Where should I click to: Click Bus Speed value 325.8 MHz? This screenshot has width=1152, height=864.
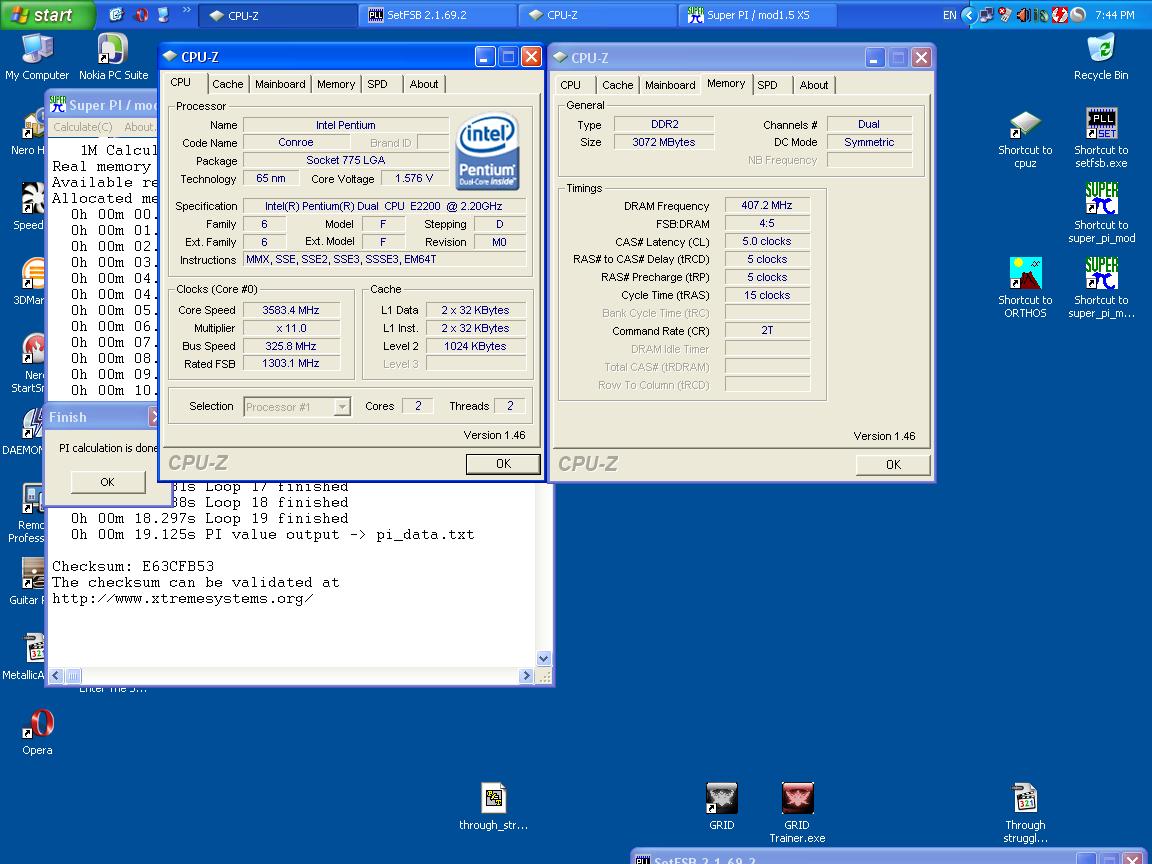(x=291, y=346)
